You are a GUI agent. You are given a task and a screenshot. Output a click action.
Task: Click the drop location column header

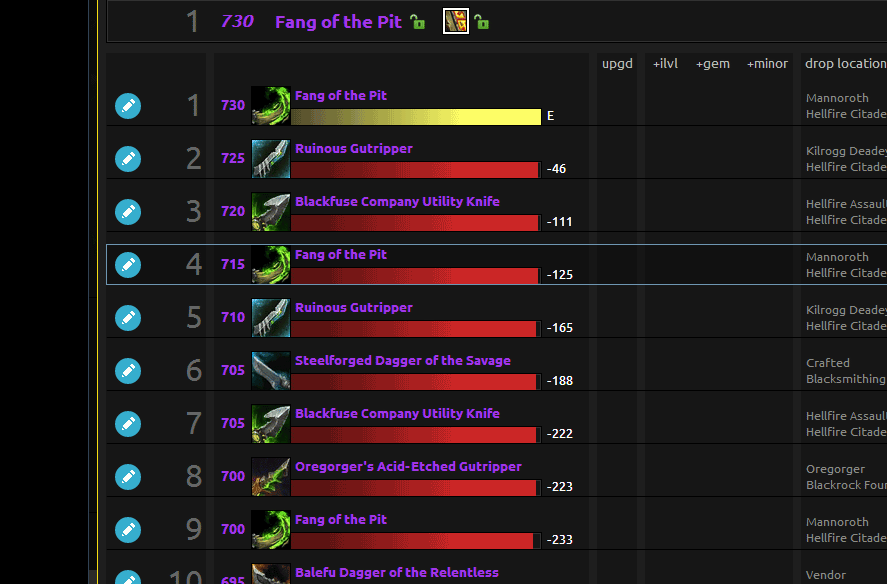844,64
